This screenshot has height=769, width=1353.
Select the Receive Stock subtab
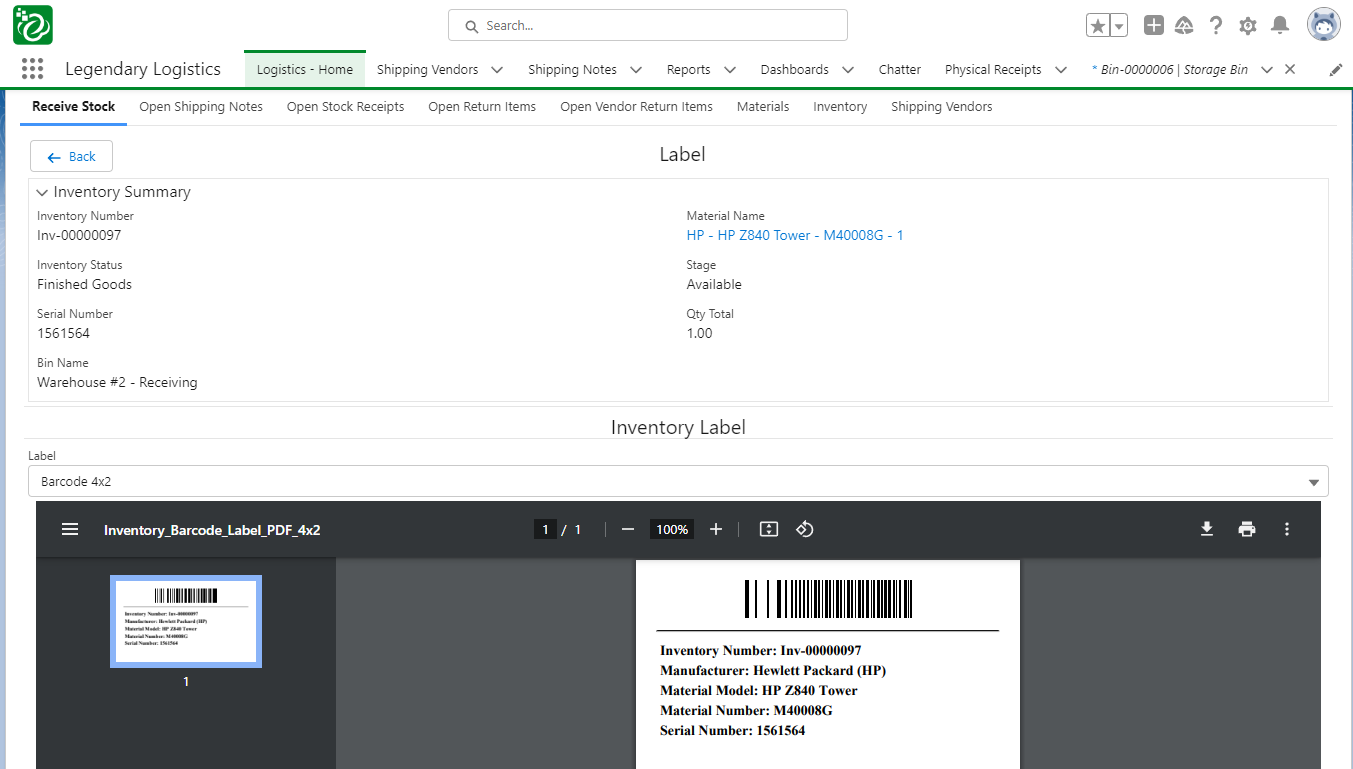(x=74, y=106)
